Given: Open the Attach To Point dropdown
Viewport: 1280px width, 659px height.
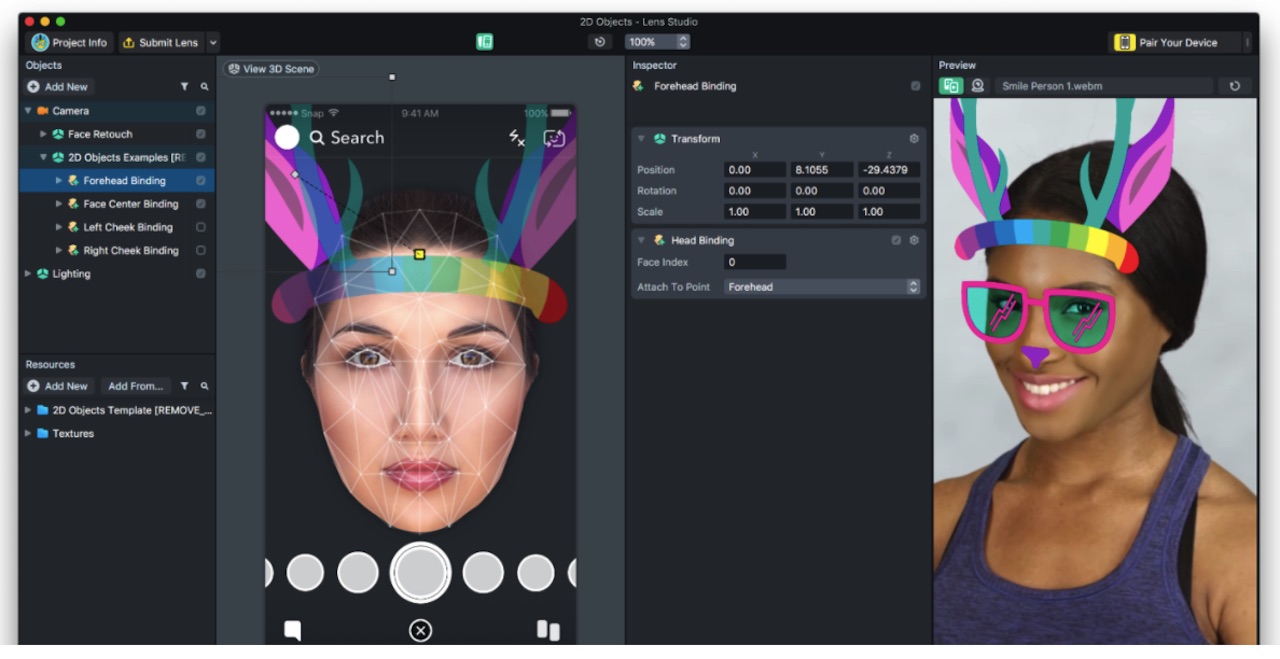Looking at the screenshot, I should click(x=822, y=287).
